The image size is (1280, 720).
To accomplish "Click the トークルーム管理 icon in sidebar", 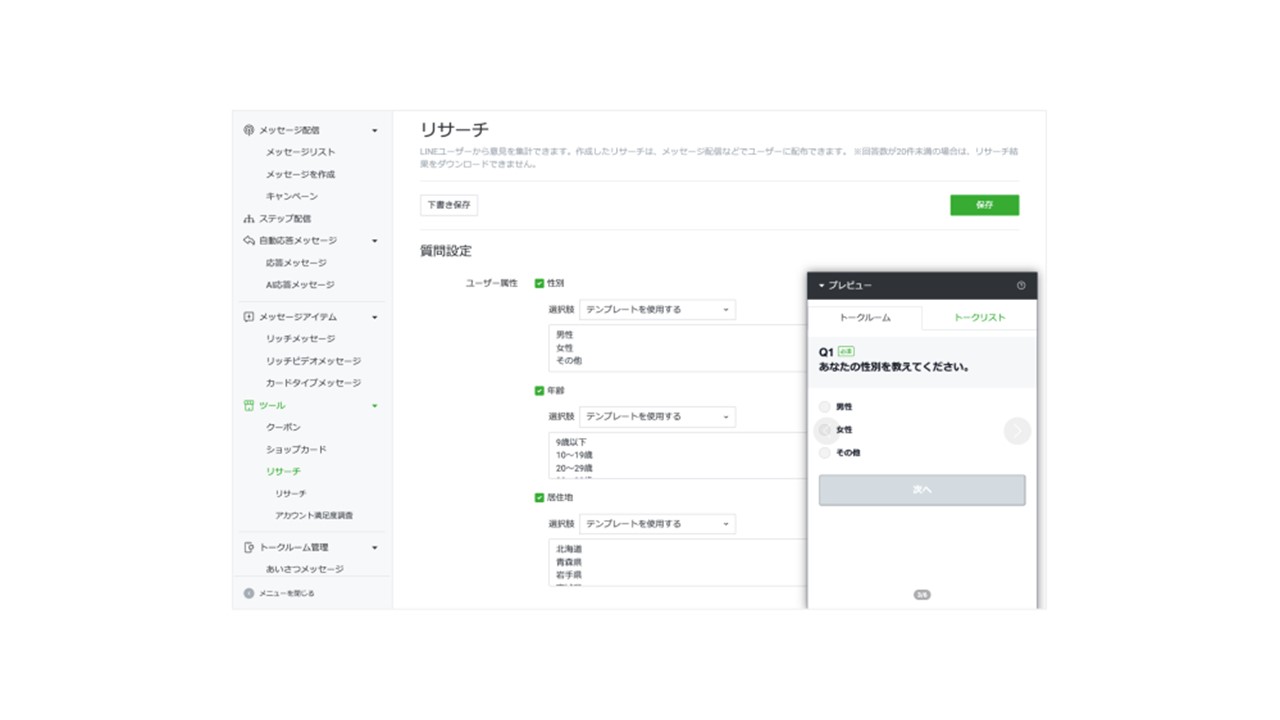I will (x=249, y=547).
